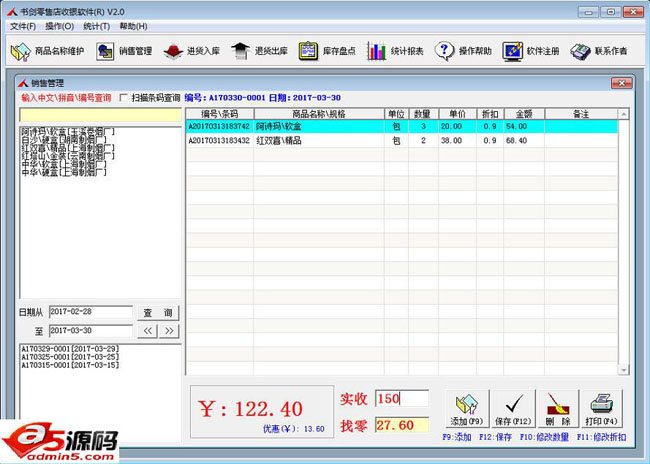650x464 pixels.
Task: Click the 查询 button
Action: (160, 313)
